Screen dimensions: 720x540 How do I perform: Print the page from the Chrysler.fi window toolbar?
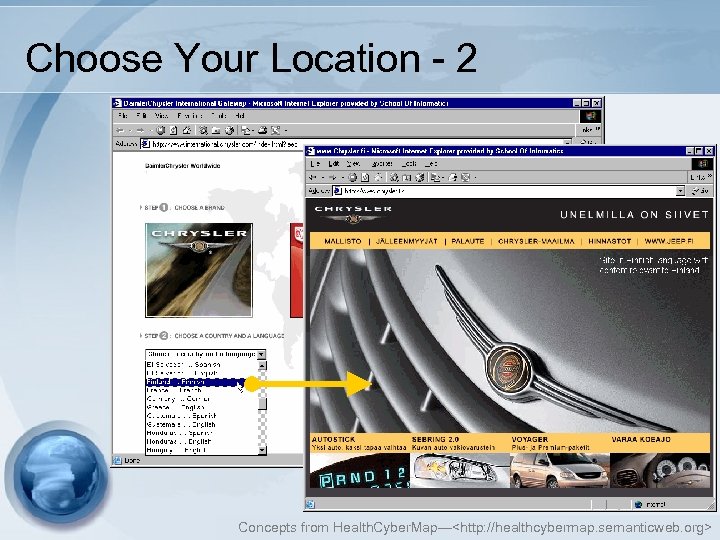coord(453,177)
